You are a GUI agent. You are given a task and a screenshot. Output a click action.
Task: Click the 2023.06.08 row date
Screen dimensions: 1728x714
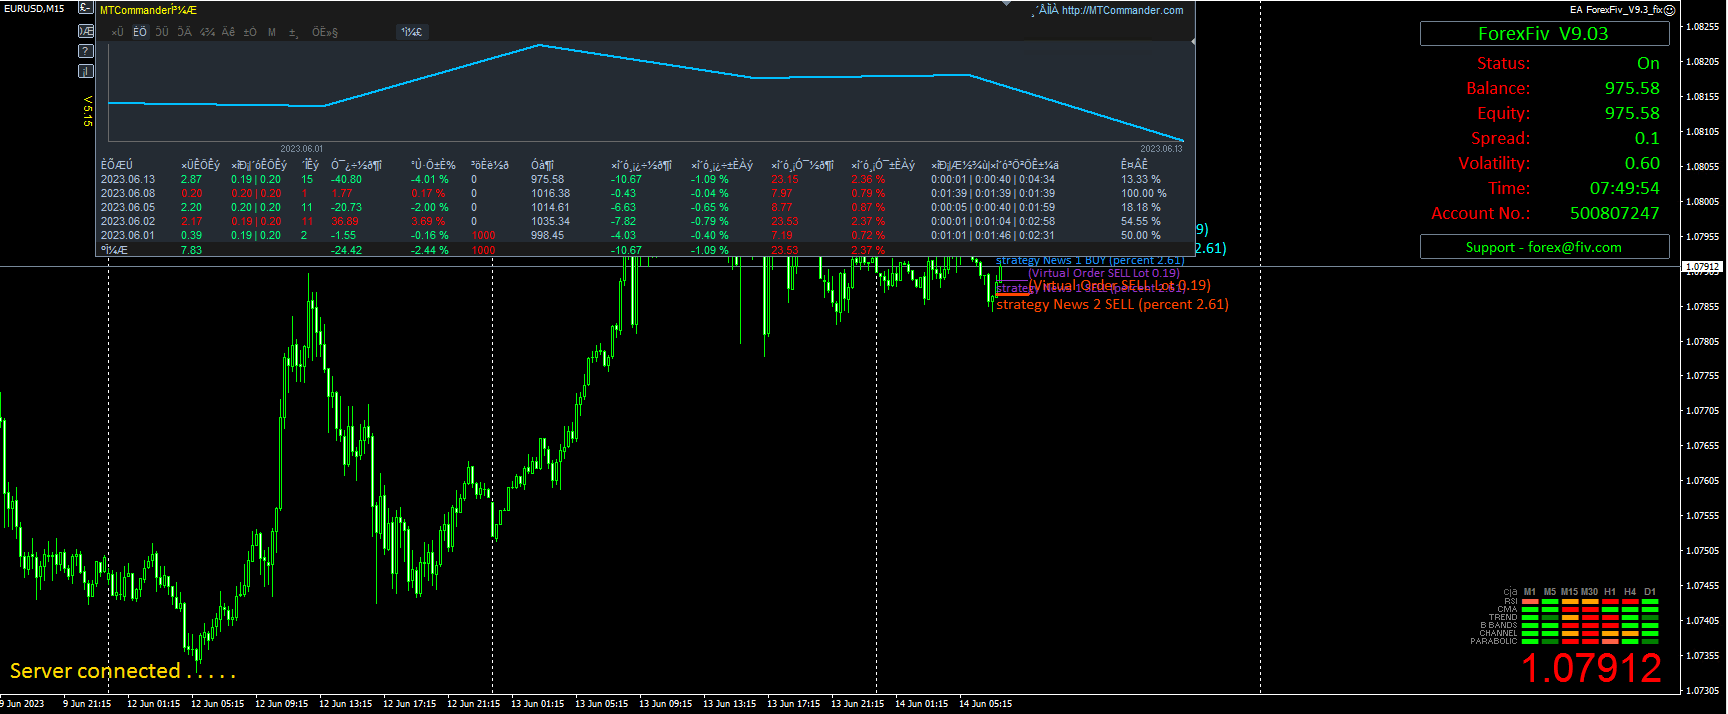[128, 194]
